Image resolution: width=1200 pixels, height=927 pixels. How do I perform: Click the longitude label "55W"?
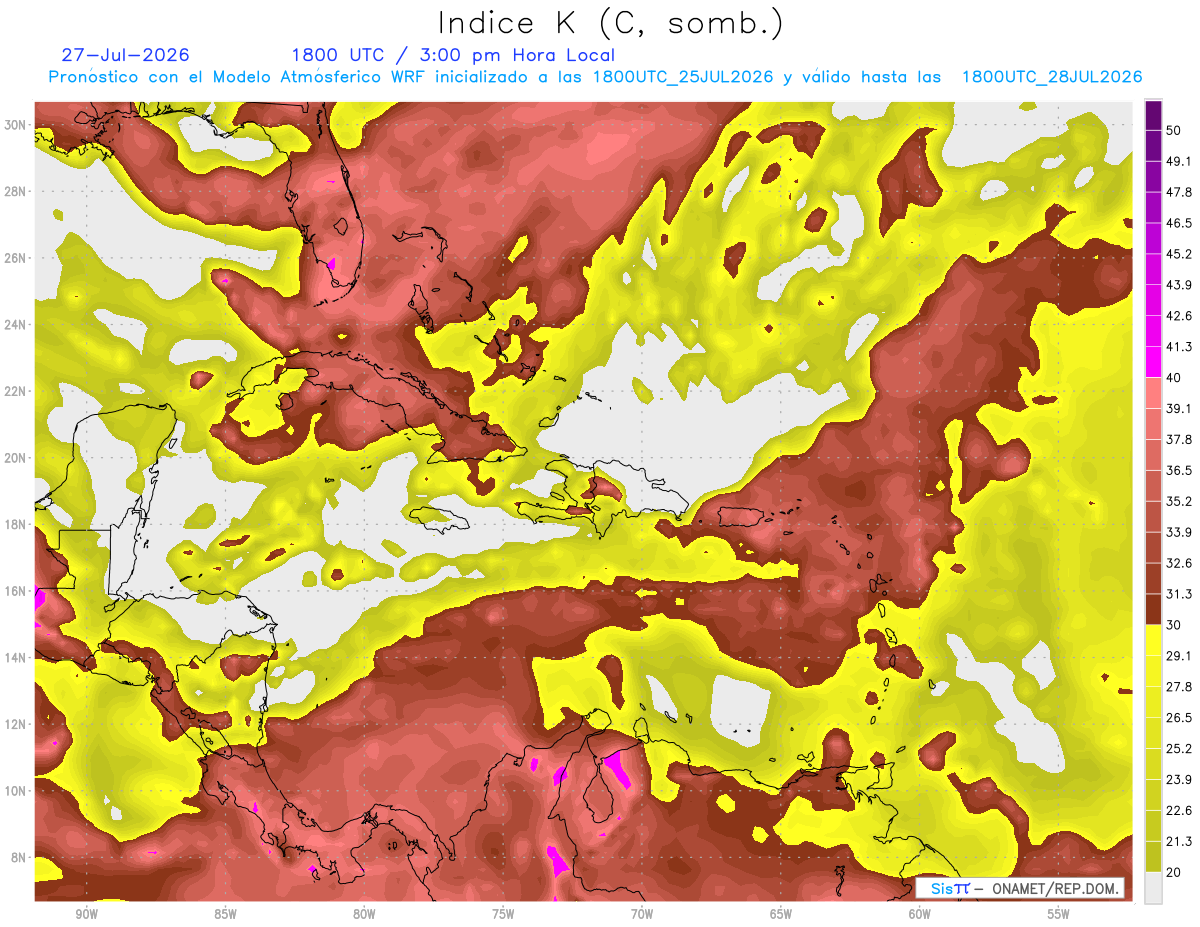point(1058,916)
